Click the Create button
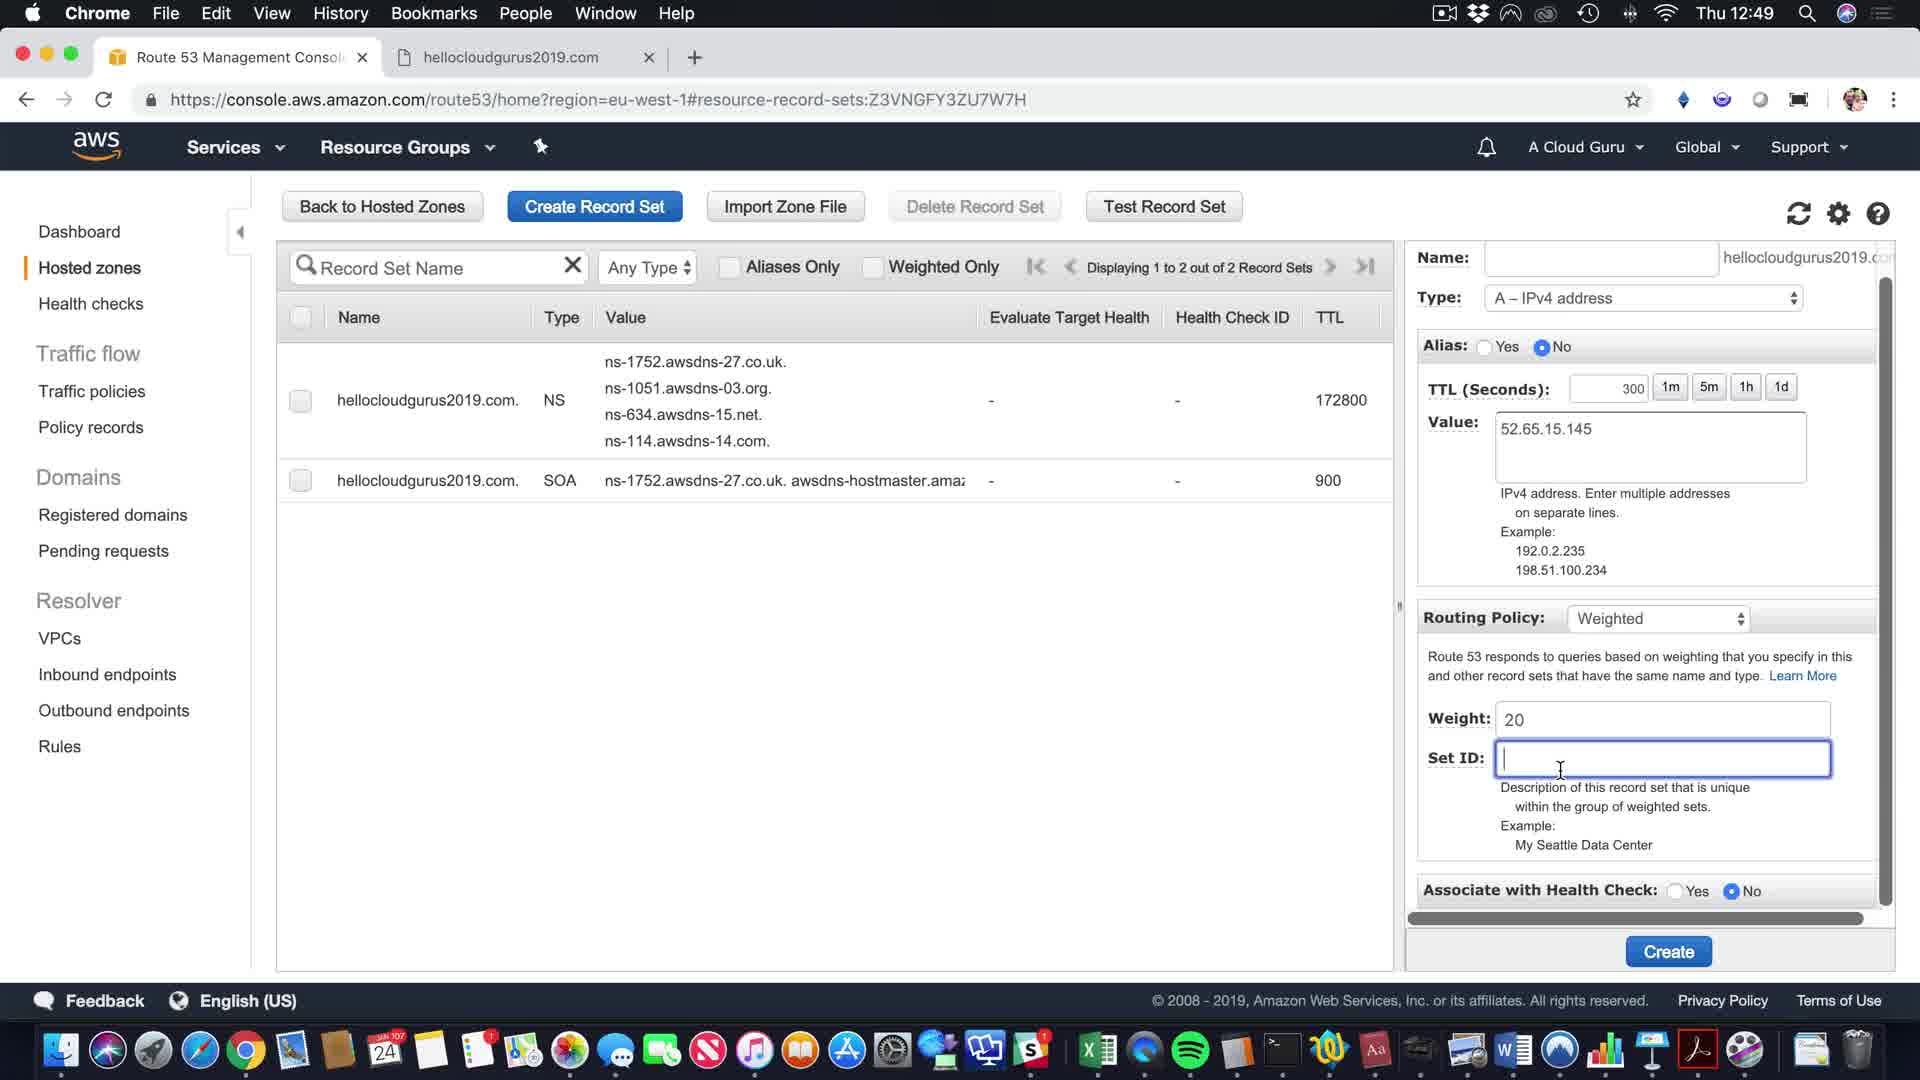The width and height of the screenshot is (1920, 1080). (1668, 952)
